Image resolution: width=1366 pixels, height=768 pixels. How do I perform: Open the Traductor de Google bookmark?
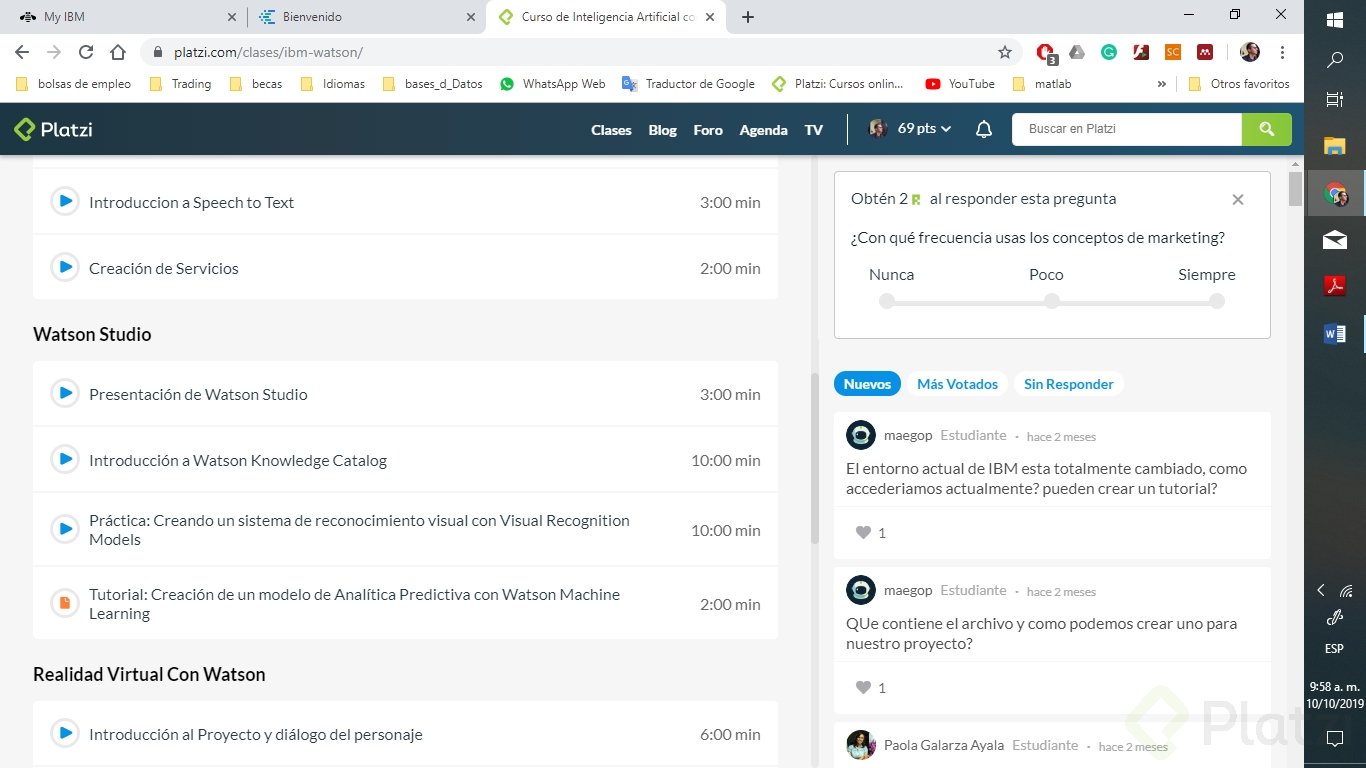[x=688, y=84]
